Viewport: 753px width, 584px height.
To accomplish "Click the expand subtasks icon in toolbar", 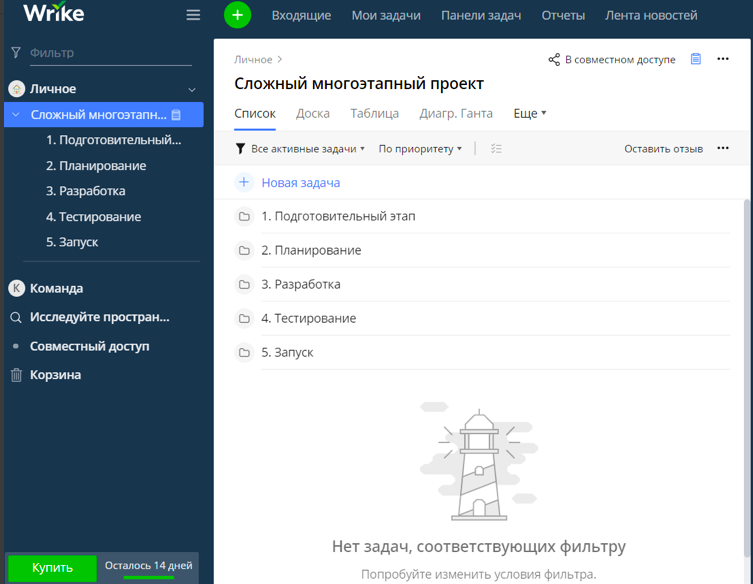I will [x=496, y=149].
